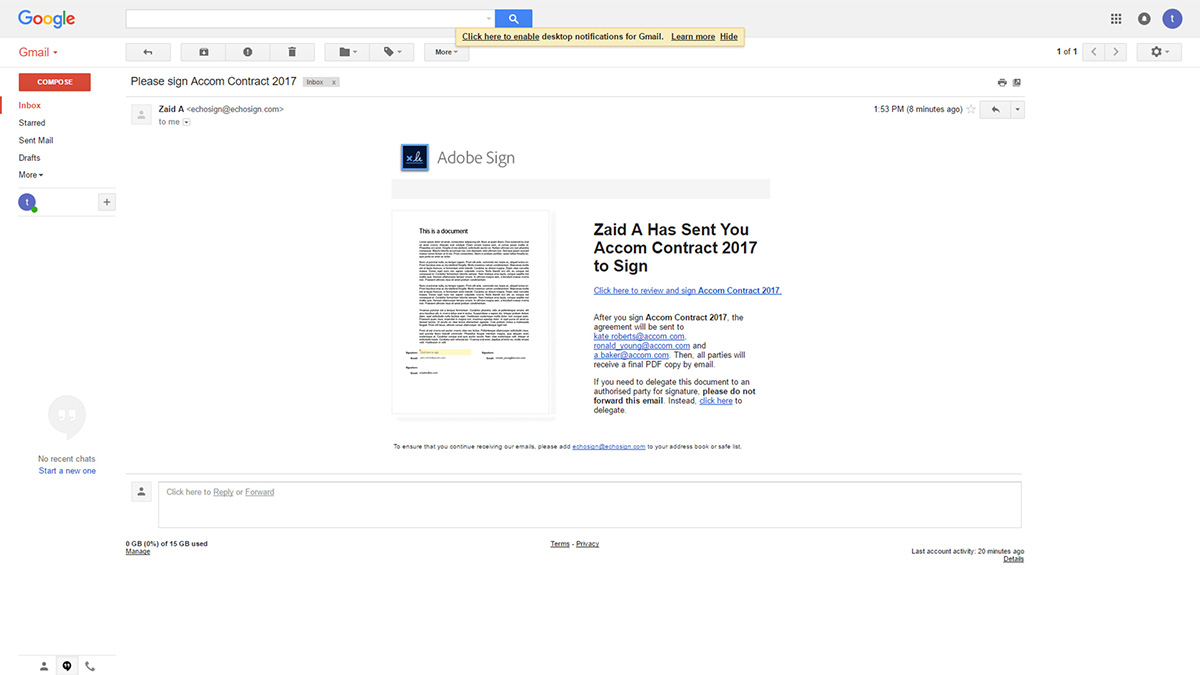Go to the older conversation arrow

[x=1117, y=51]
